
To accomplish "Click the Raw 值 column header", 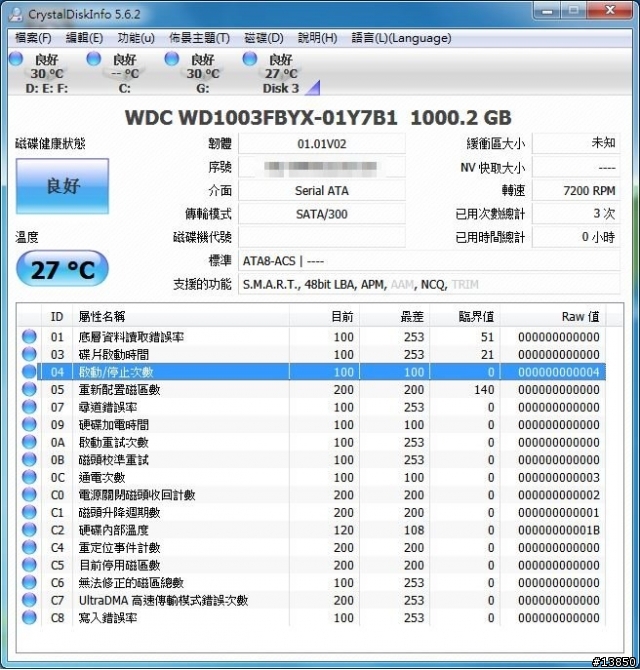I will click(x=553, y=317).
